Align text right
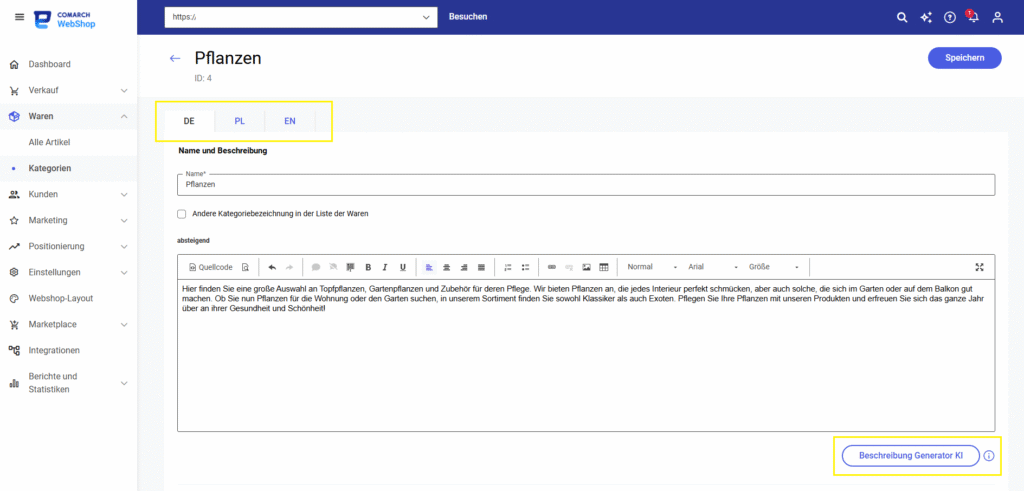The width and height of the screenshot is (1024, 491). (x=464, y=267)
